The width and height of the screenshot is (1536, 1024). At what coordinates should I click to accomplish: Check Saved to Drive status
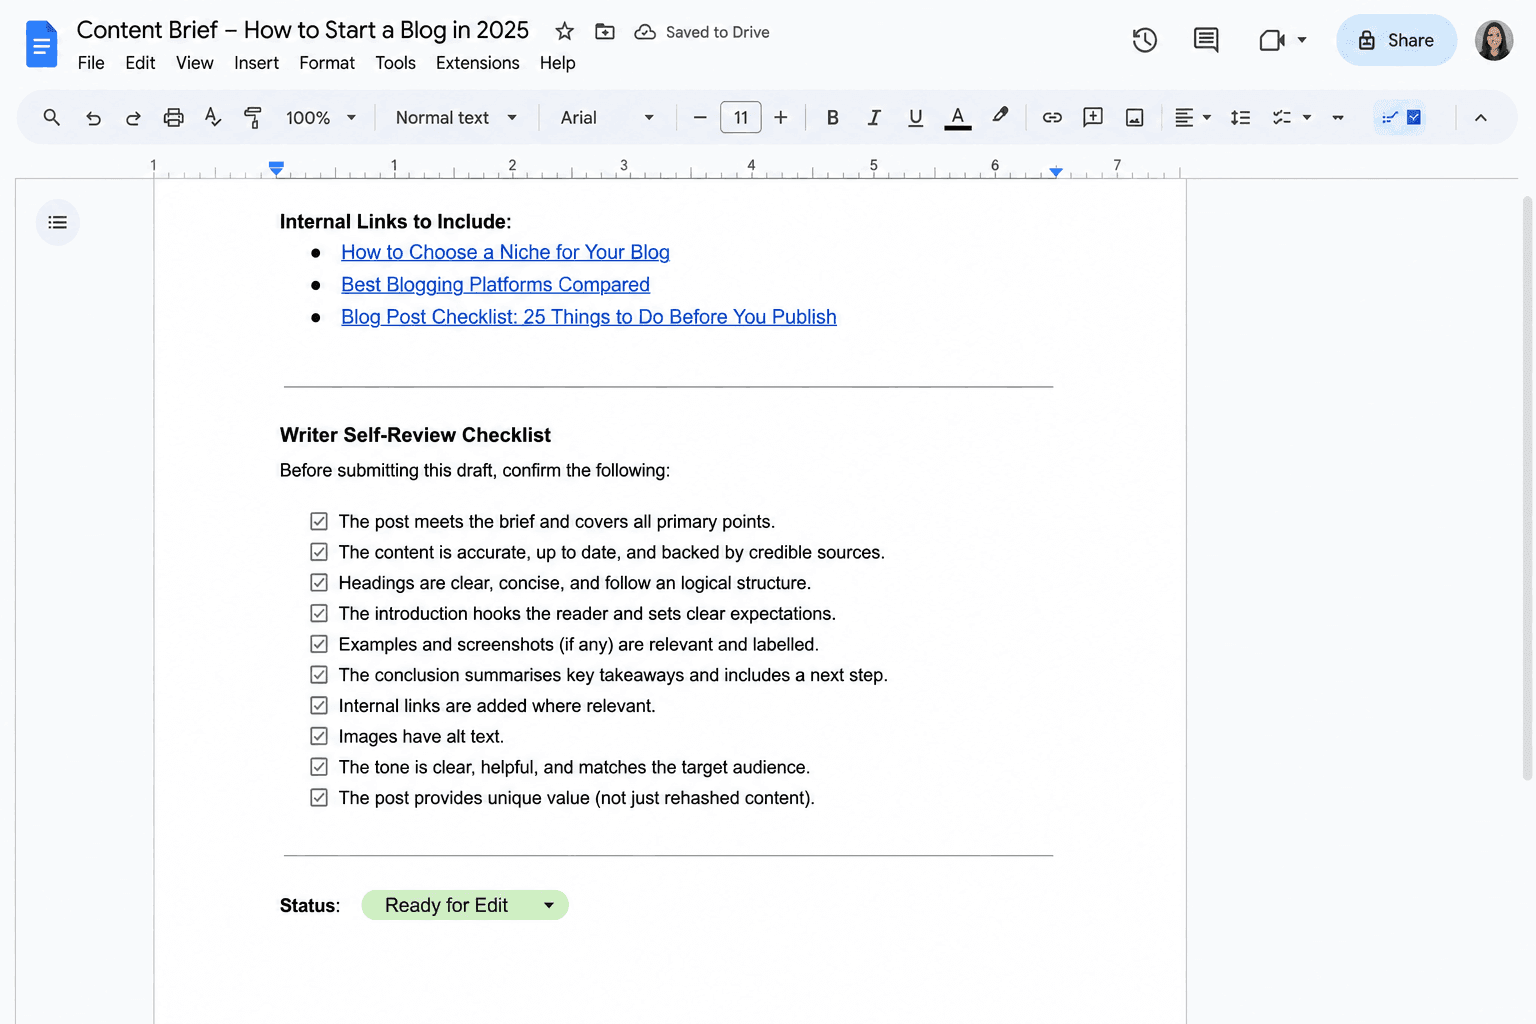pos(702,32)
